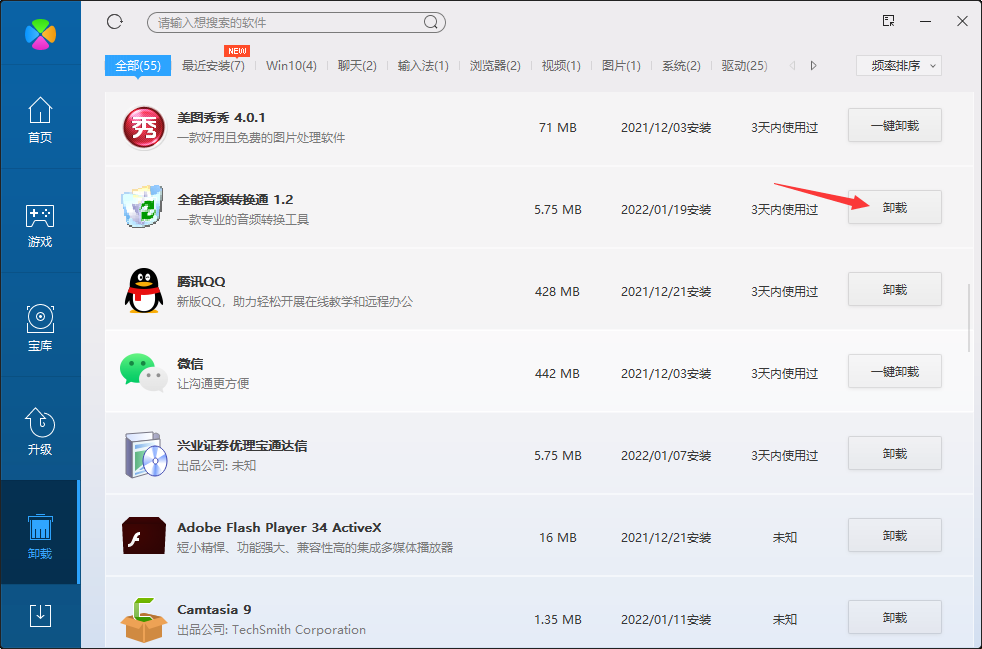This screenshot has width=982, height=649.
Task: Click the 短小精悍 Flash Player description
Action: point(315,548)
